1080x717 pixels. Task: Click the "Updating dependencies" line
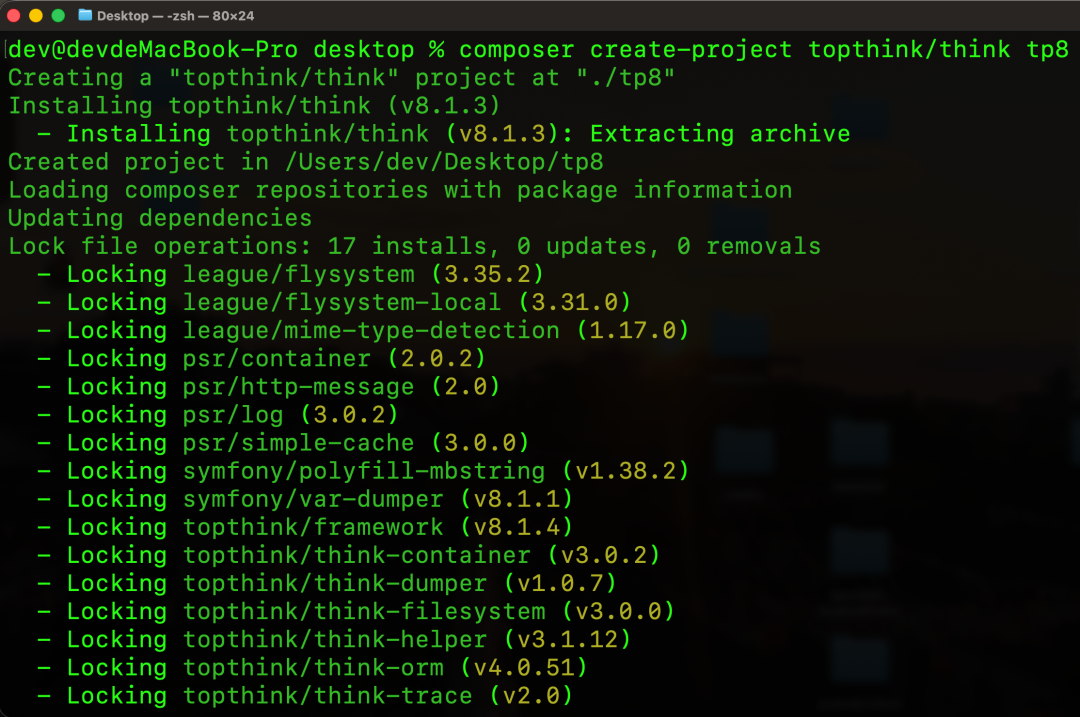[x=160, y=218]
